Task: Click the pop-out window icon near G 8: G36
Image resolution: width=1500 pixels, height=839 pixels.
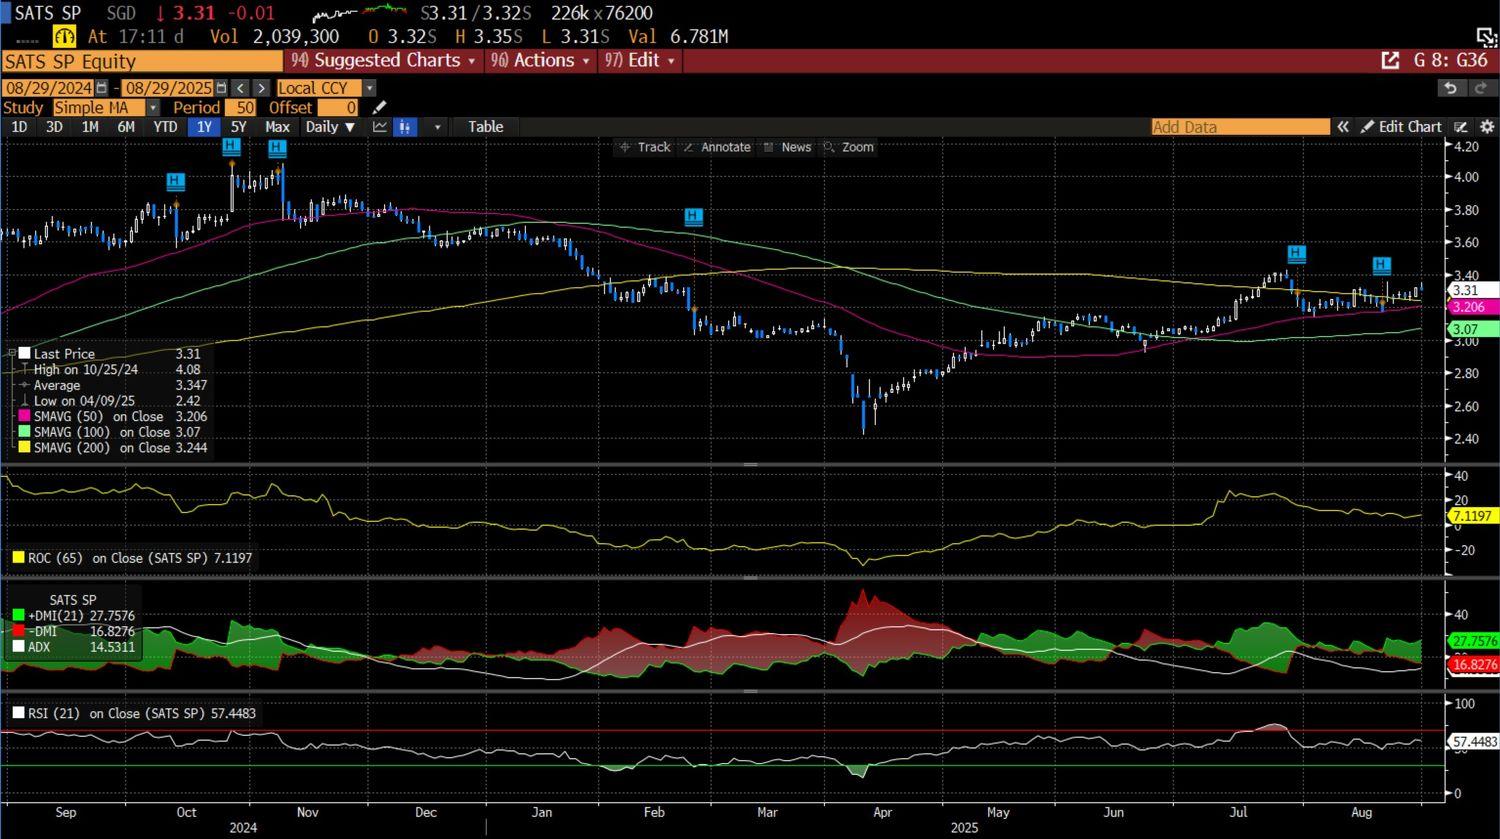Action: 1390,60
